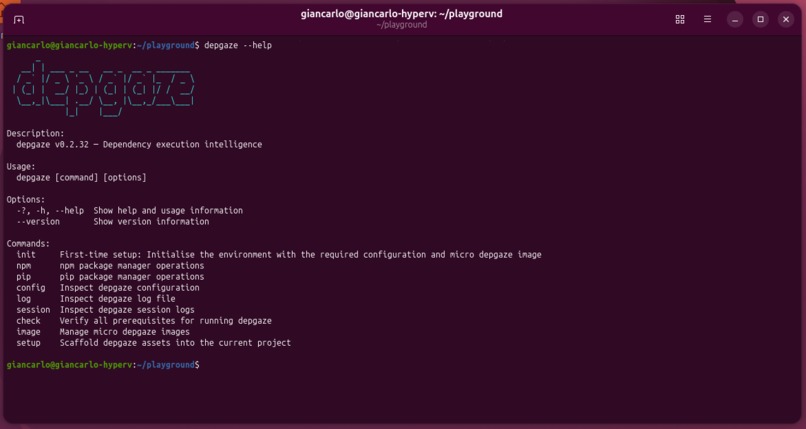Click the window title giancarlo@giancarlo-hyperv: ~/playground
This screenshot has width=806, height=429.
(x=401, y=14)
